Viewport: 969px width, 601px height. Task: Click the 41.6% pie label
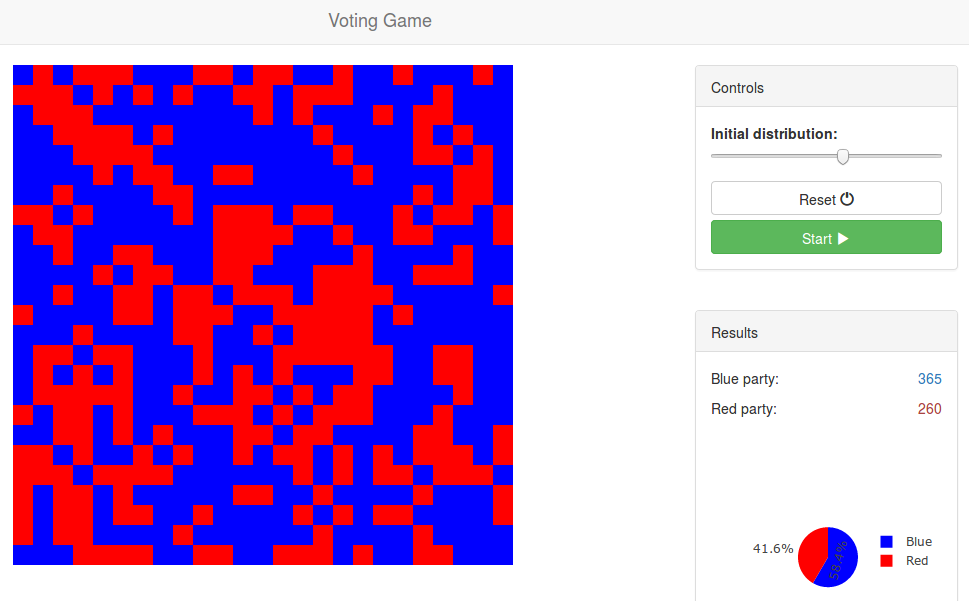coord(773,549)
